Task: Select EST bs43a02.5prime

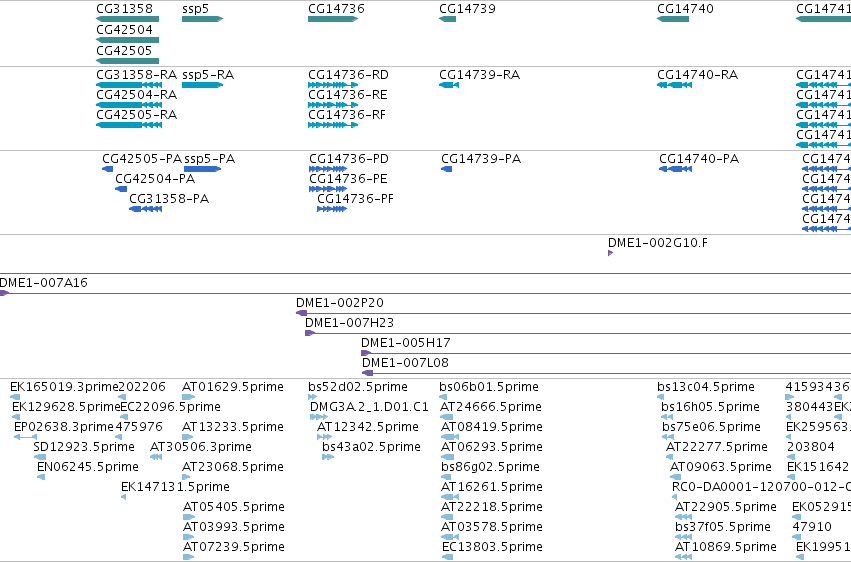Action: tap(371, 447)
